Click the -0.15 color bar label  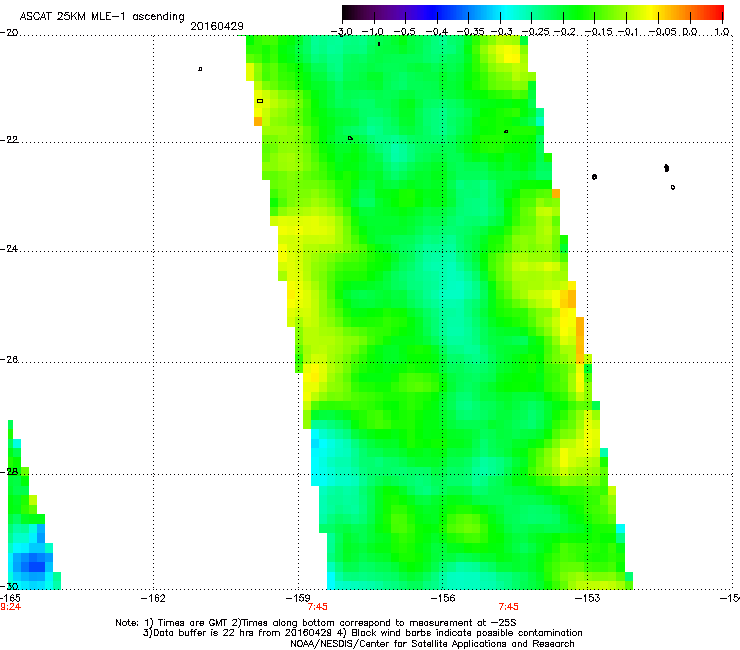click(x=599, y=32)
